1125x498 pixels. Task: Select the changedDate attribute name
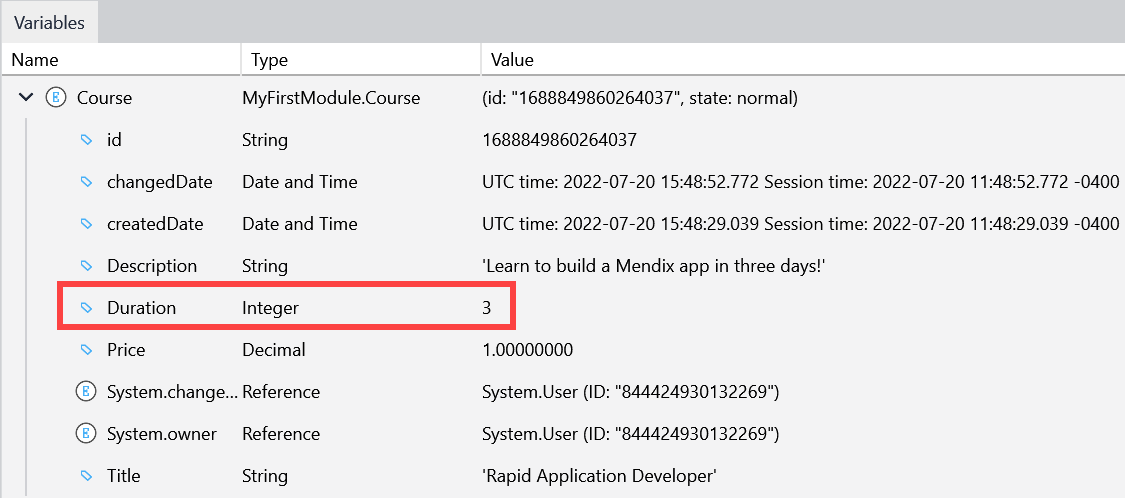(159, 182)
